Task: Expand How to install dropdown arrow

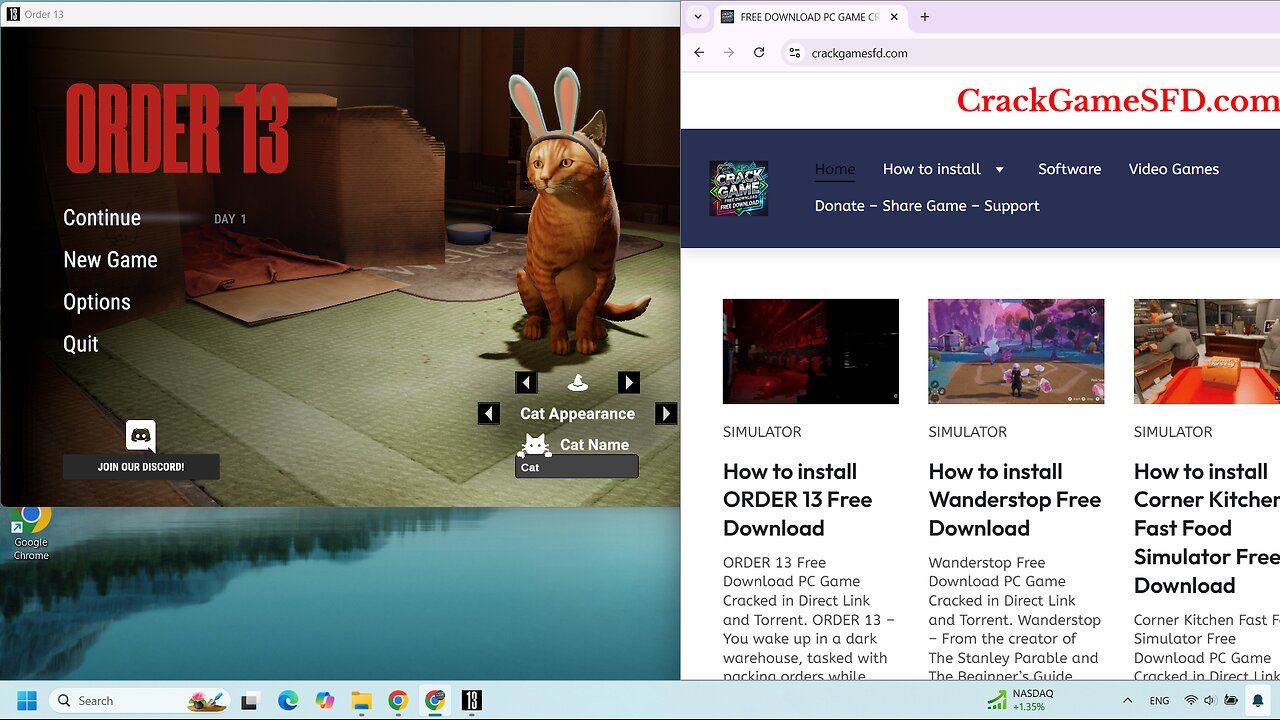Action: pos(999,169)
